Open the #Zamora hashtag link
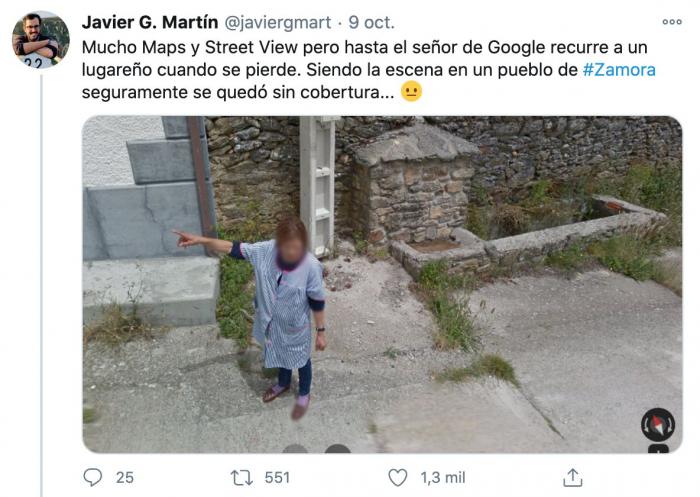Screen dimensions: 700x497 point(619,70)
